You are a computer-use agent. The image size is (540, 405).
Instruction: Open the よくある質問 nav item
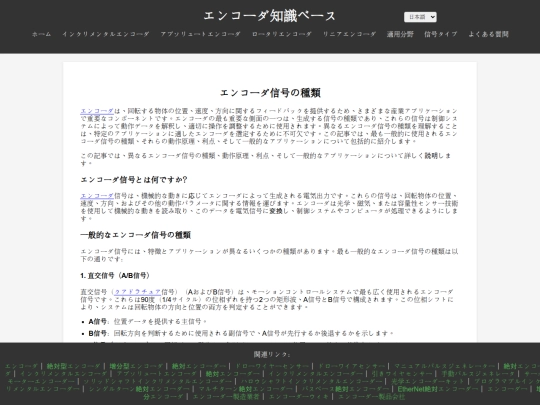click(488, 34)
